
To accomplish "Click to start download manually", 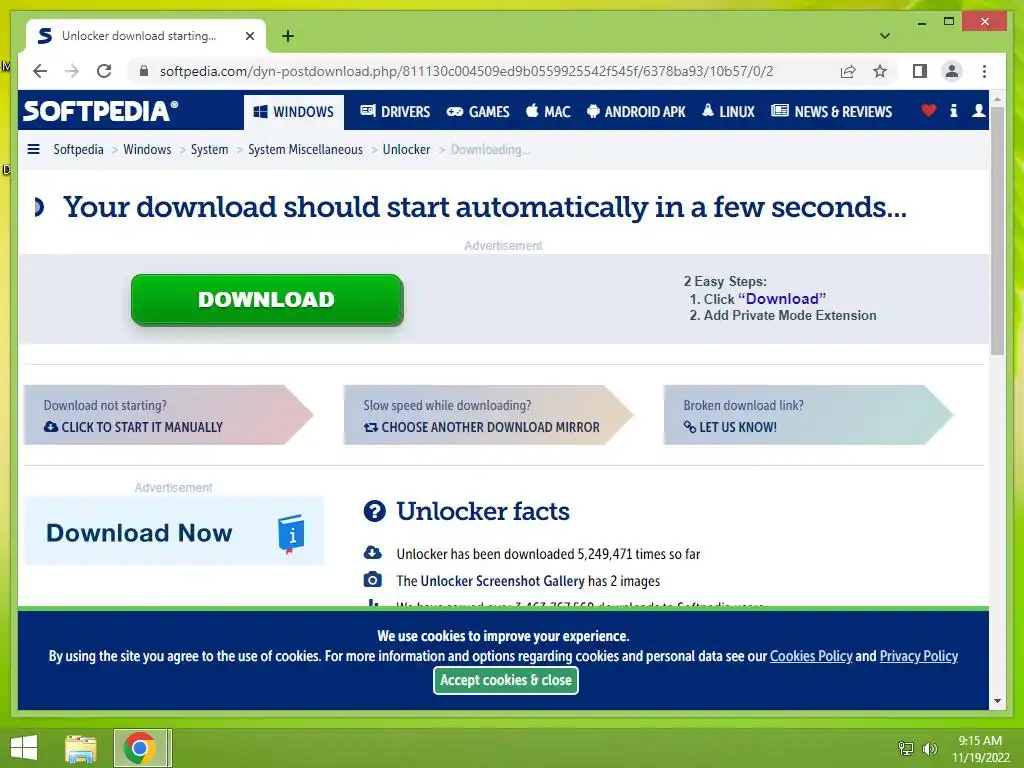I will [168, 415].
